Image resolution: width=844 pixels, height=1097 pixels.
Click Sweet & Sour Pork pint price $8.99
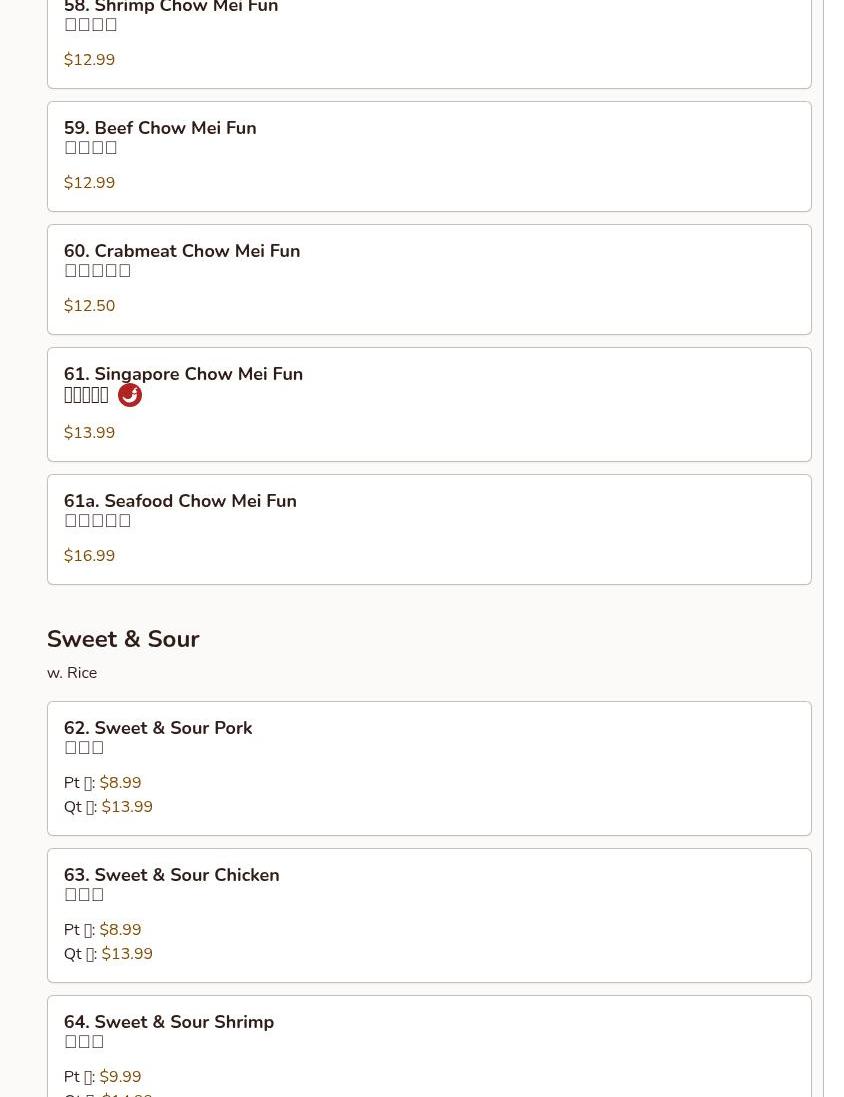120,783
